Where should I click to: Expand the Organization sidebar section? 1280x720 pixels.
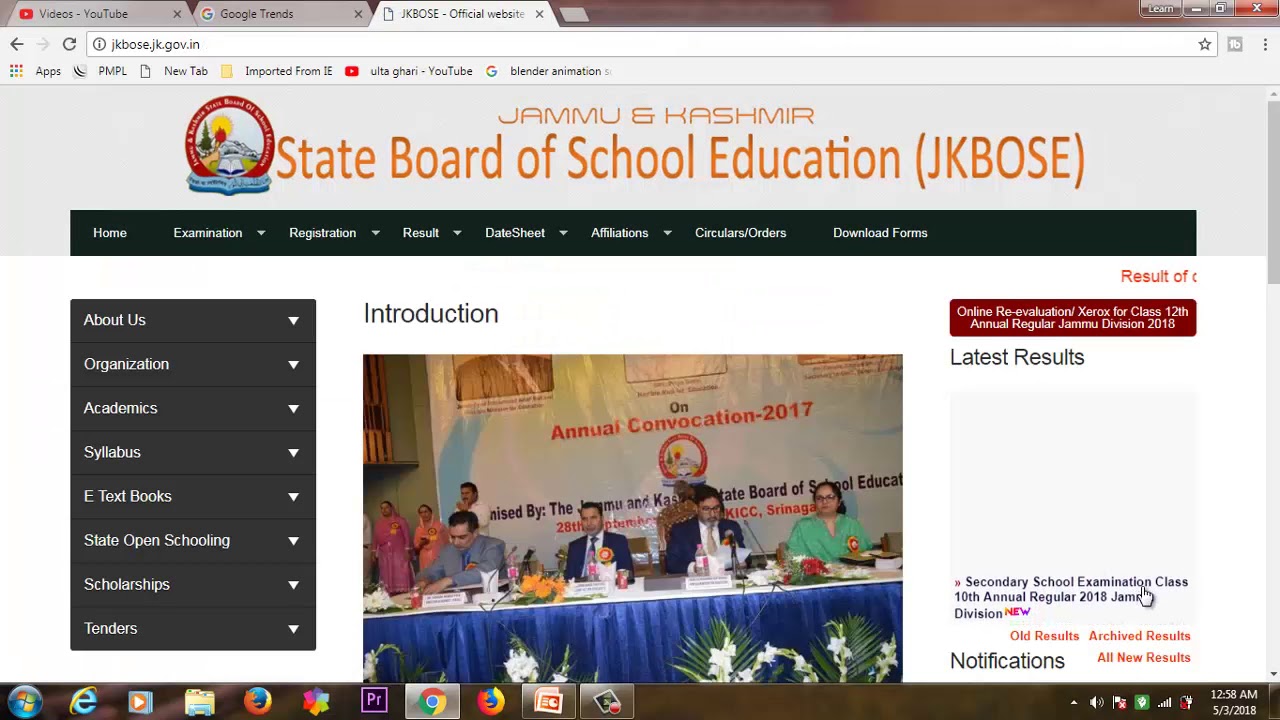tap(193, 364)
